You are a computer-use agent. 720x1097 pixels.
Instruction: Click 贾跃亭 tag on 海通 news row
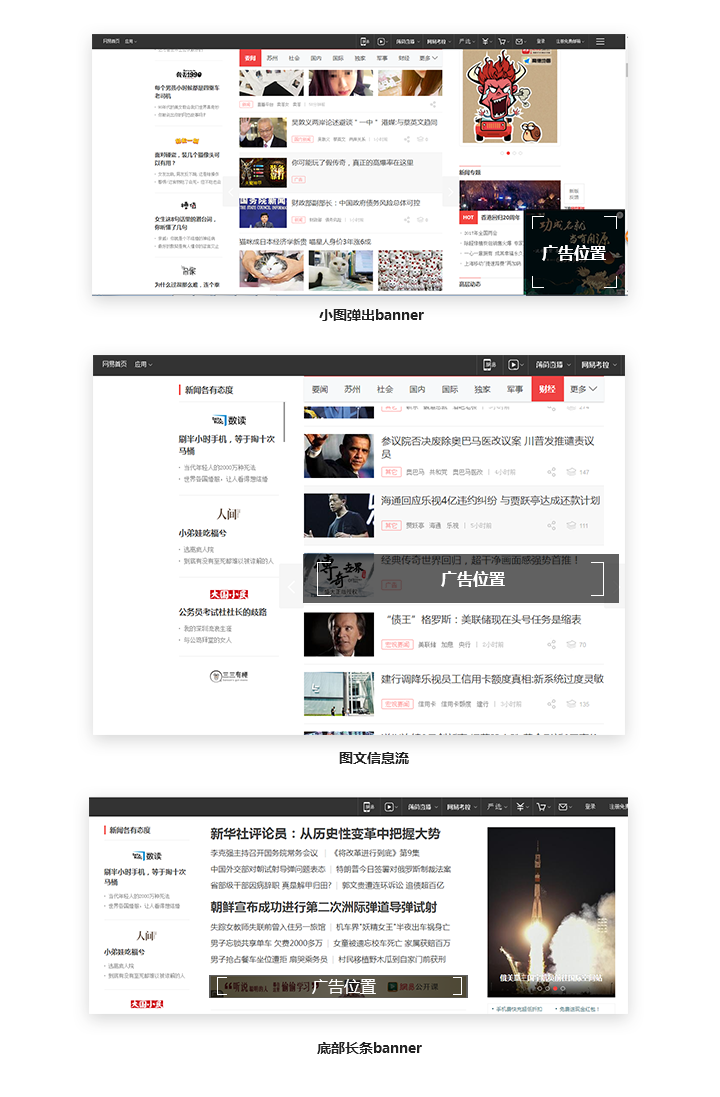pos(415,525)
